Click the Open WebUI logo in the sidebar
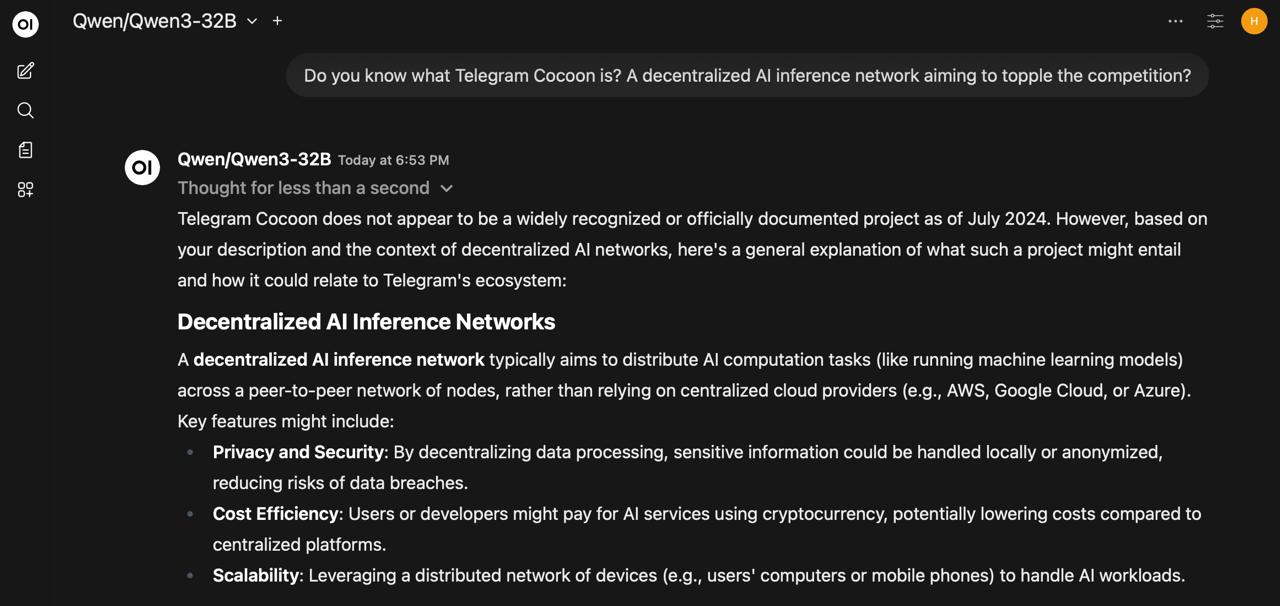Viewport: 1280px width, 606px height. point(24,23)
